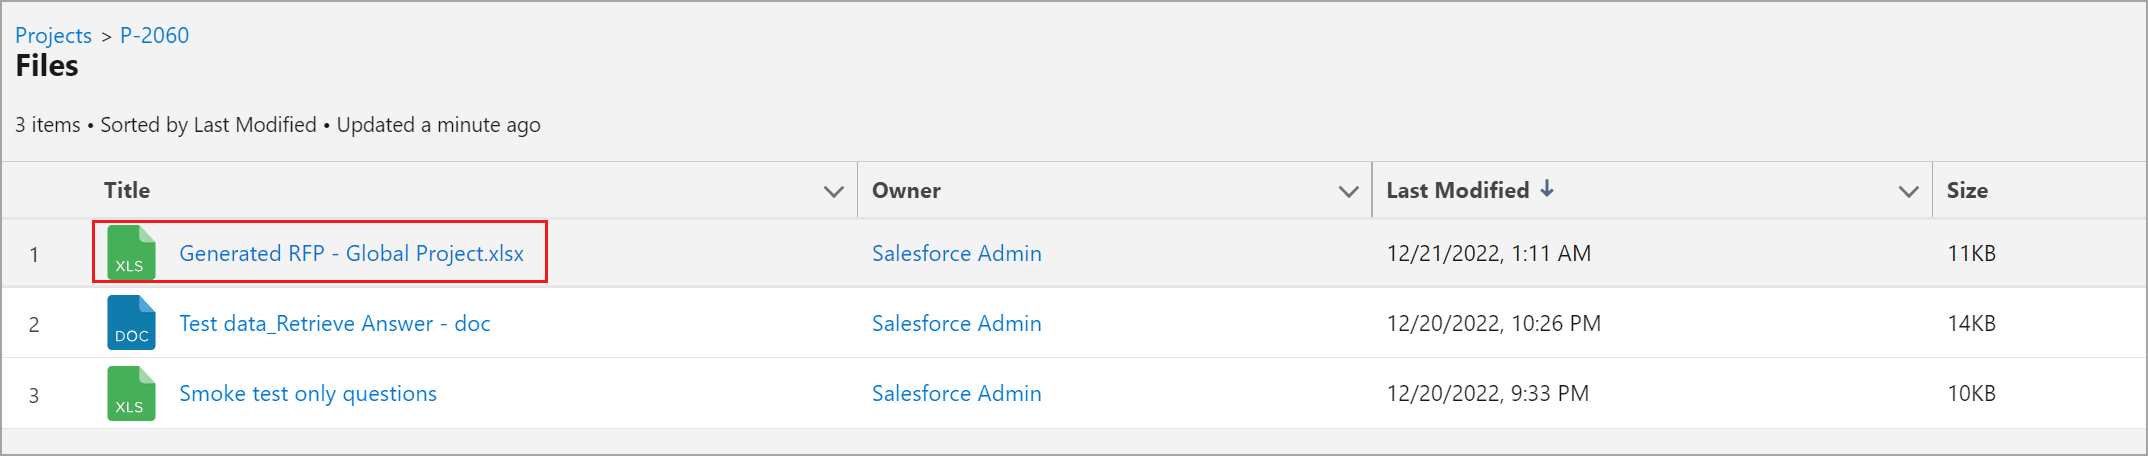Sort by the Title column header
Screen dimensions: 2148x456
coord(127,190)
